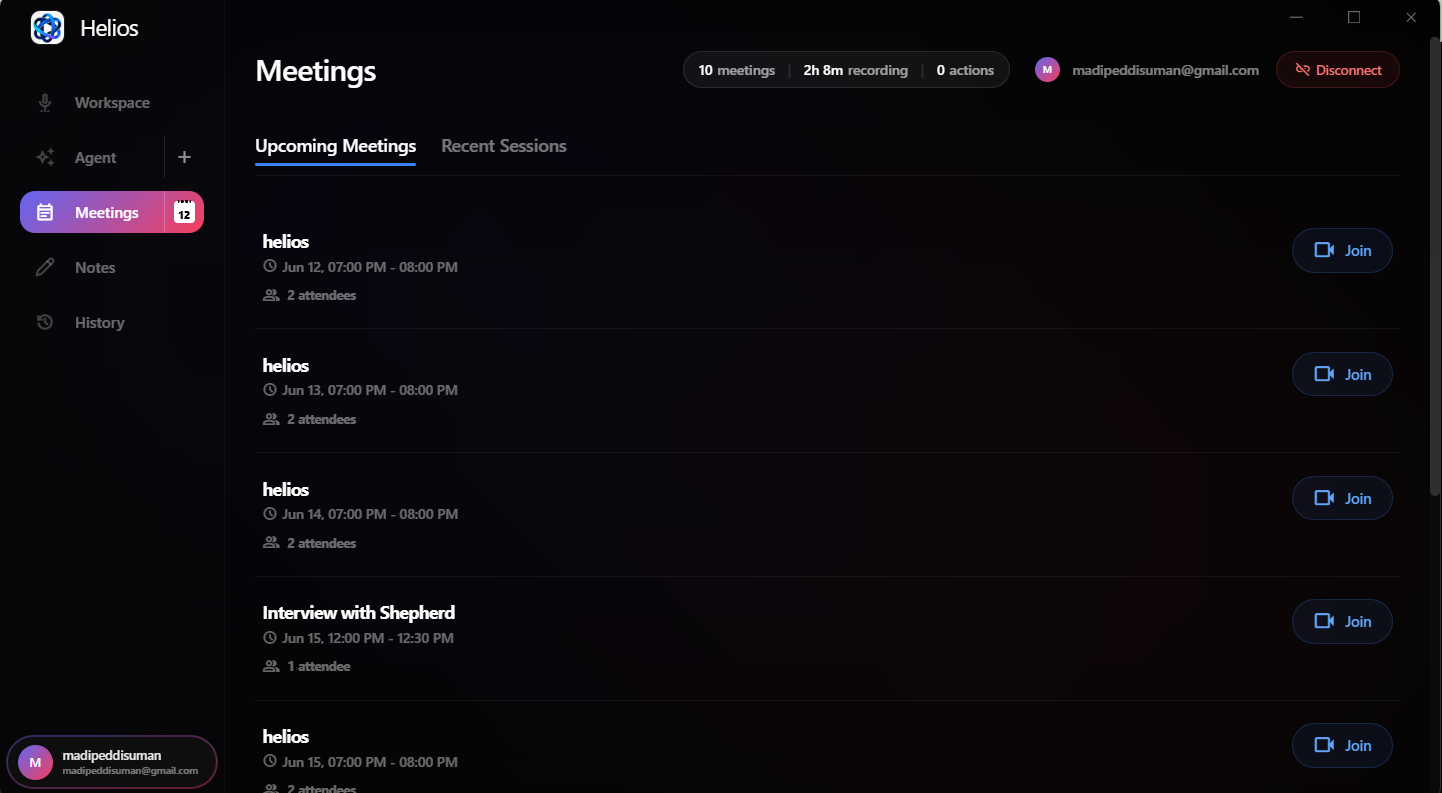The width and height of the screenshot is (1442, 793).
Task: Add a new agent with plus icon
Action: (x=184, y=157)
